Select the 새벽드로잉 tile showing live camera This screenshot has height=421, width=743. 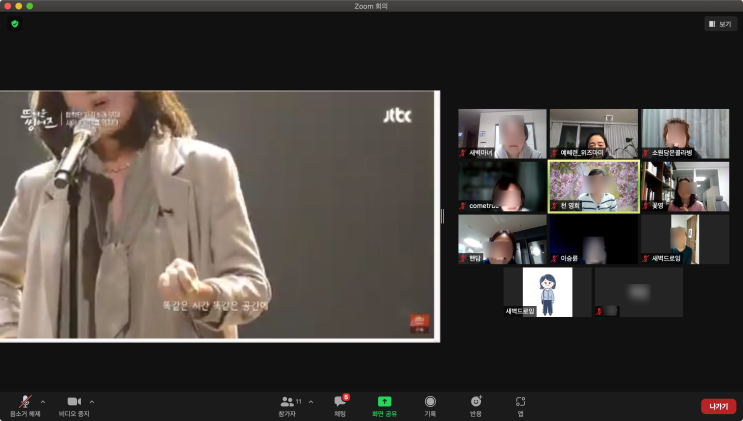(x=685, y=239)
